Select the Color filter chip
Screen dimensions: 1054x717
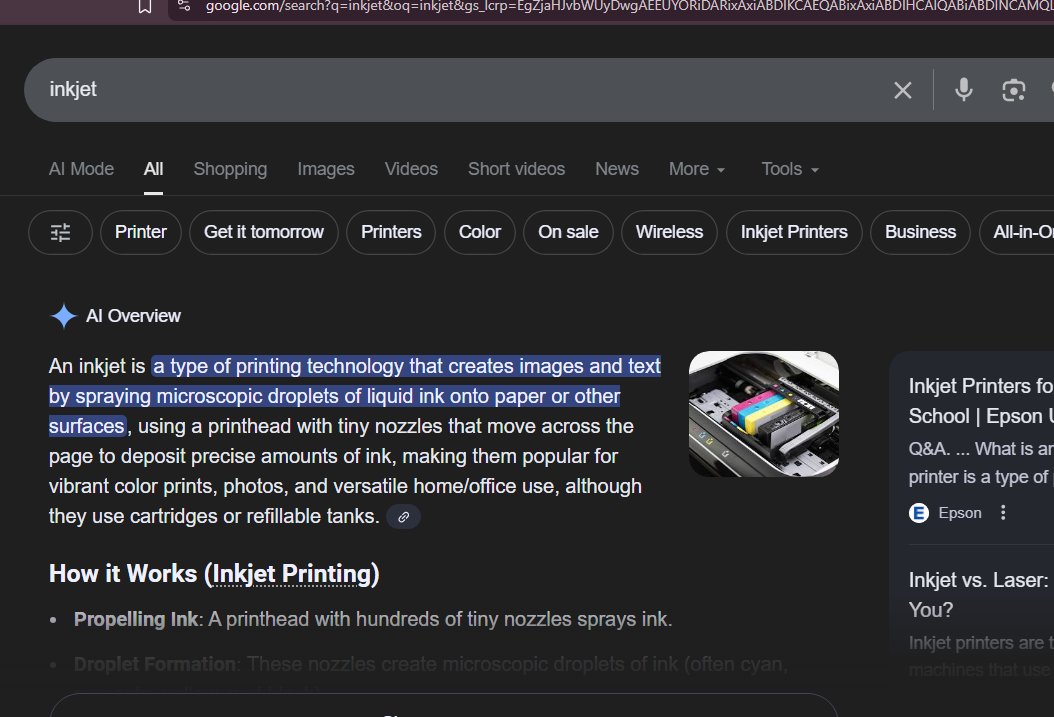pyautogui.click(x=480, y=233)
